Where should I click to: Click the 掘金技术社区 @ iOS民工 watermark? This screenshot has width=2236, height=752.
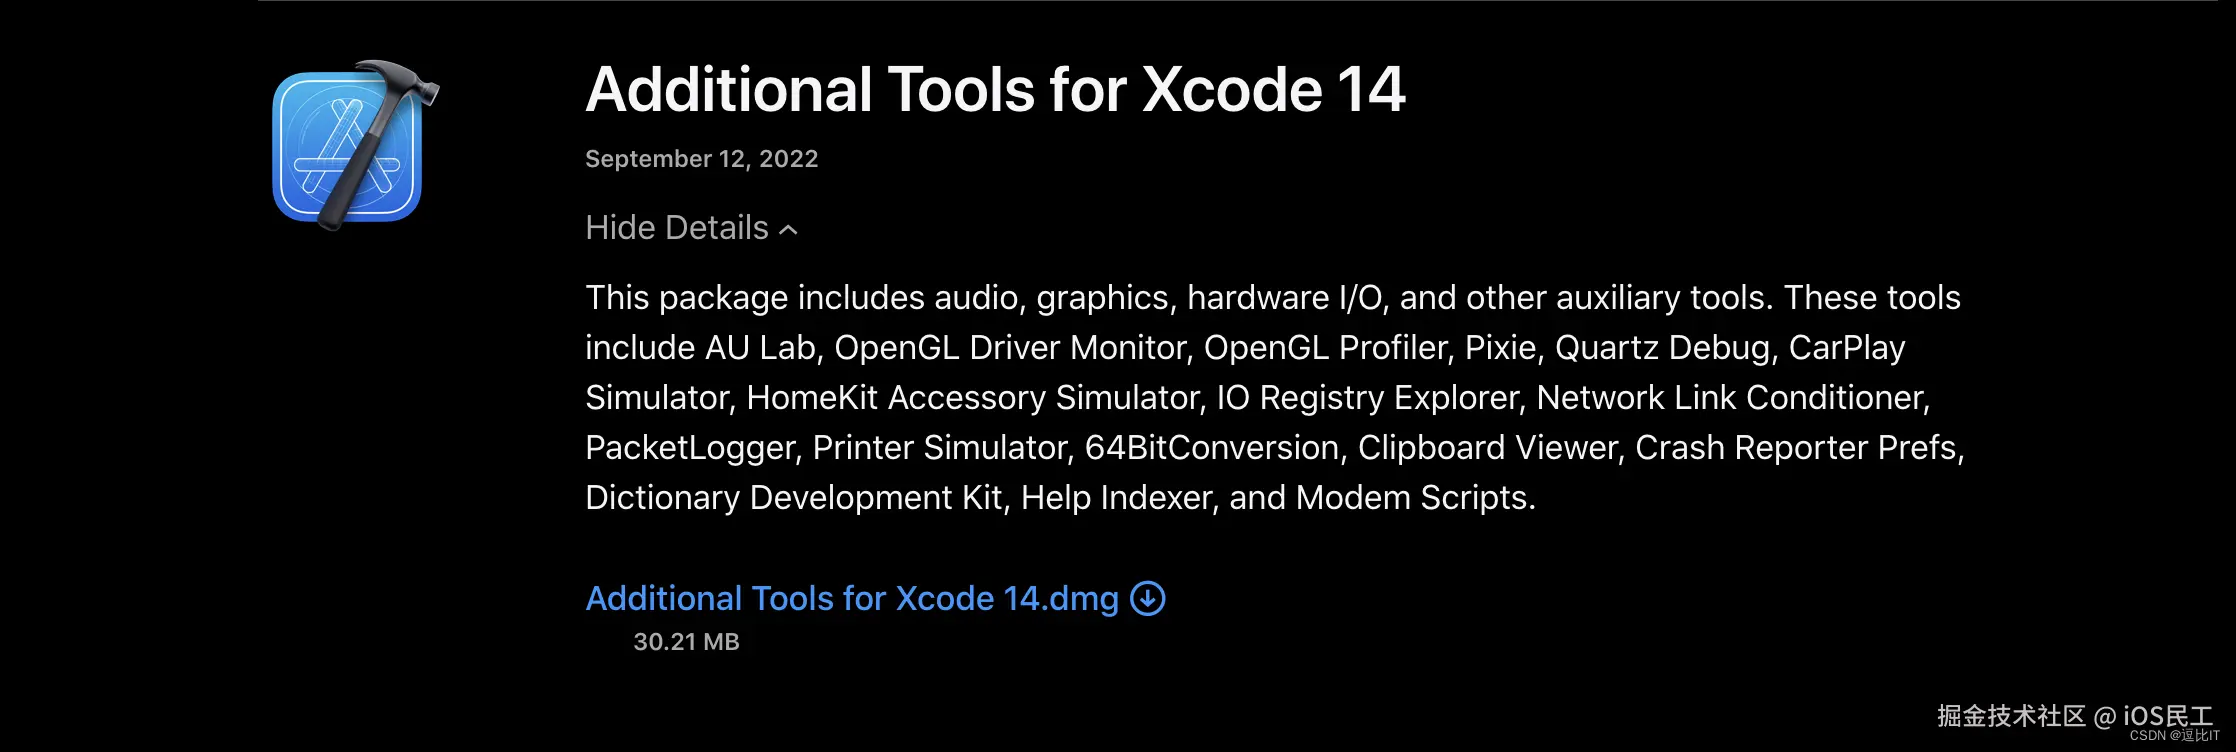pos(2073,716)
